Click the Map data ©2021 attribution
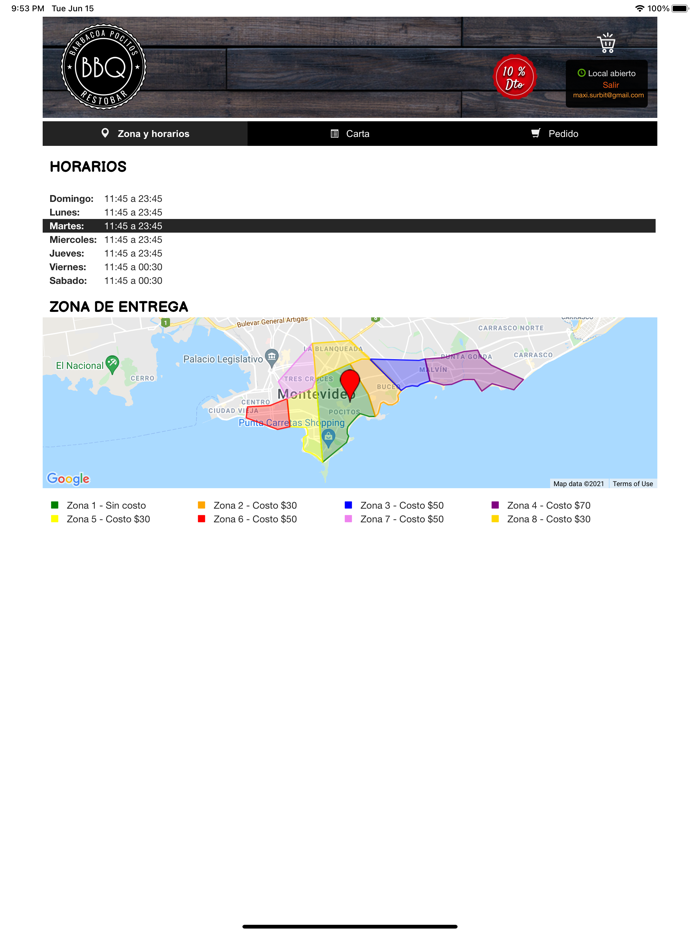The height and width of the screenshot is (934, 700). (x=578, y=484)
